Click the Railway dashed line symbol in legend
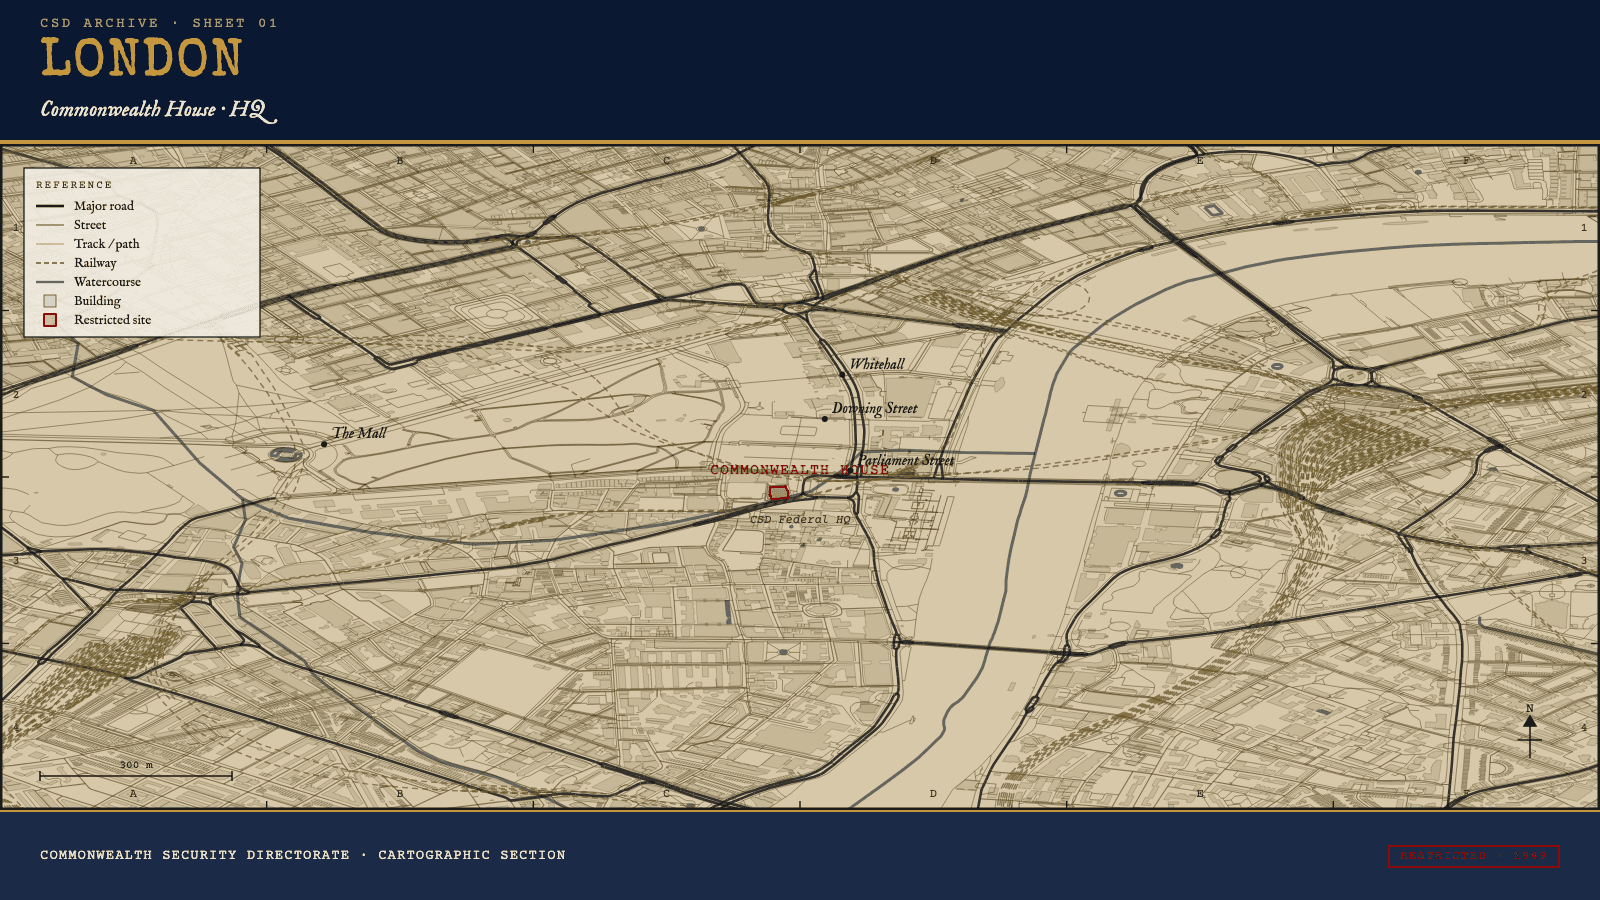1600x900 pixels. coord(50,263)
